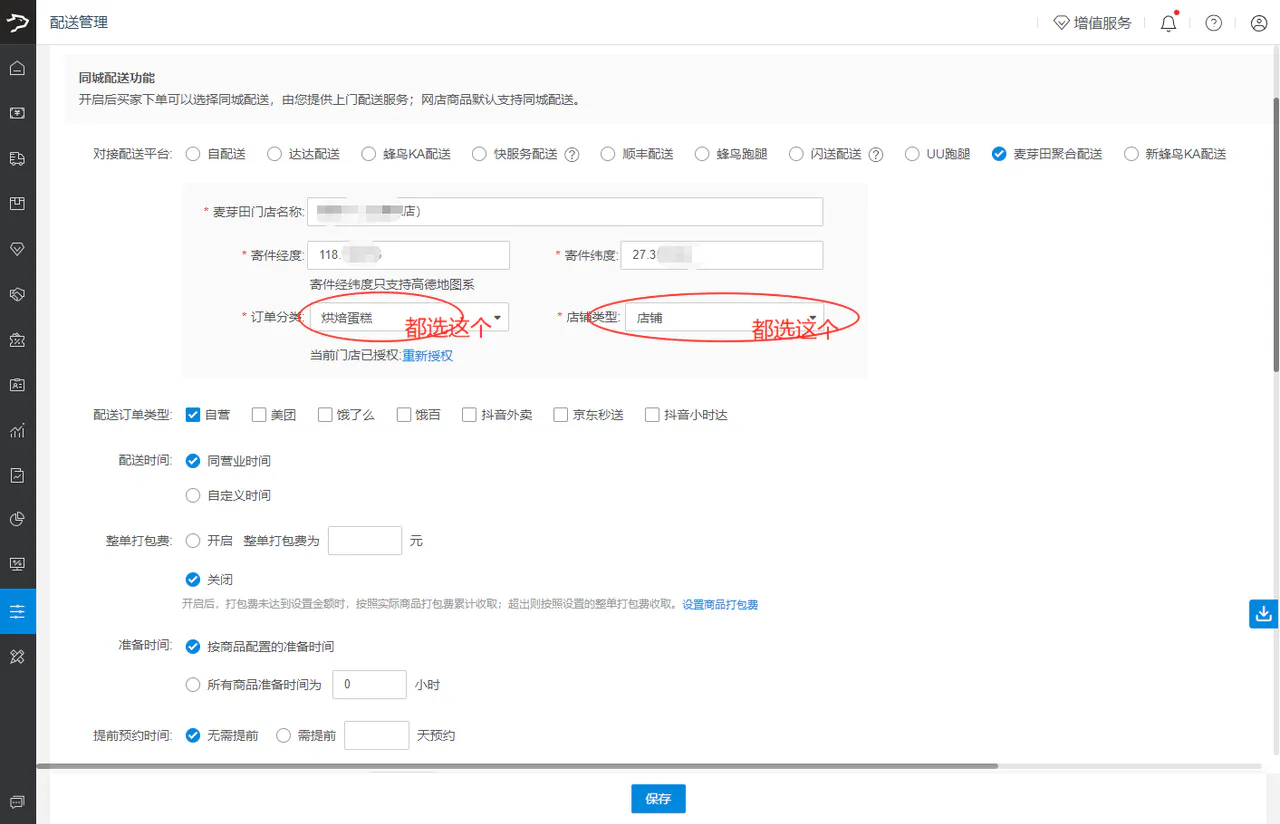Click the 保存 button

tap(658, 799)
